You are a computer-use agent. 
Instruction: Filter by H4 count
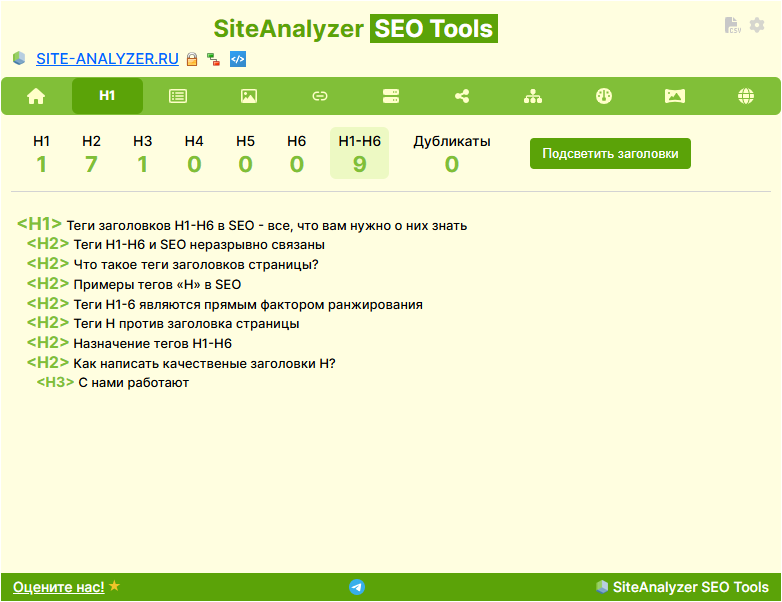194,154
